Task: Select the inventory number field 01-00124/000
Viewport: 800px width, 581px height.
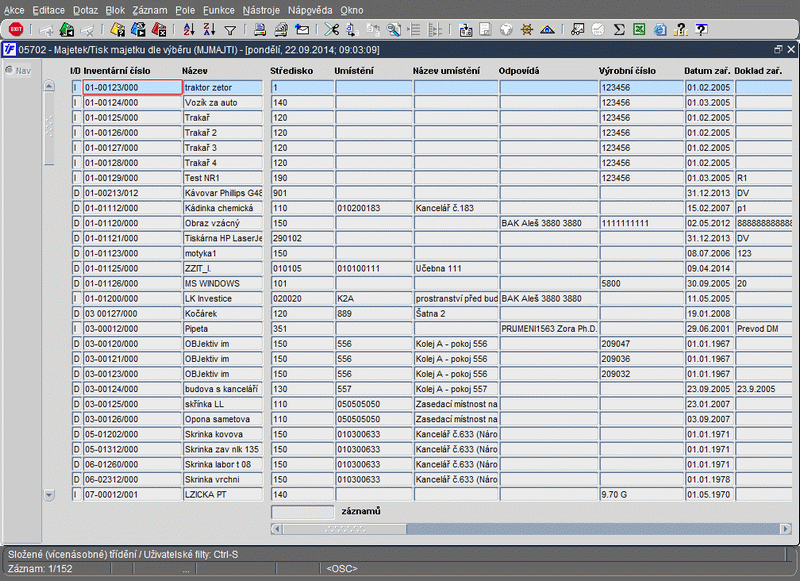Action: pyautogui.click(x=131, y=103)
